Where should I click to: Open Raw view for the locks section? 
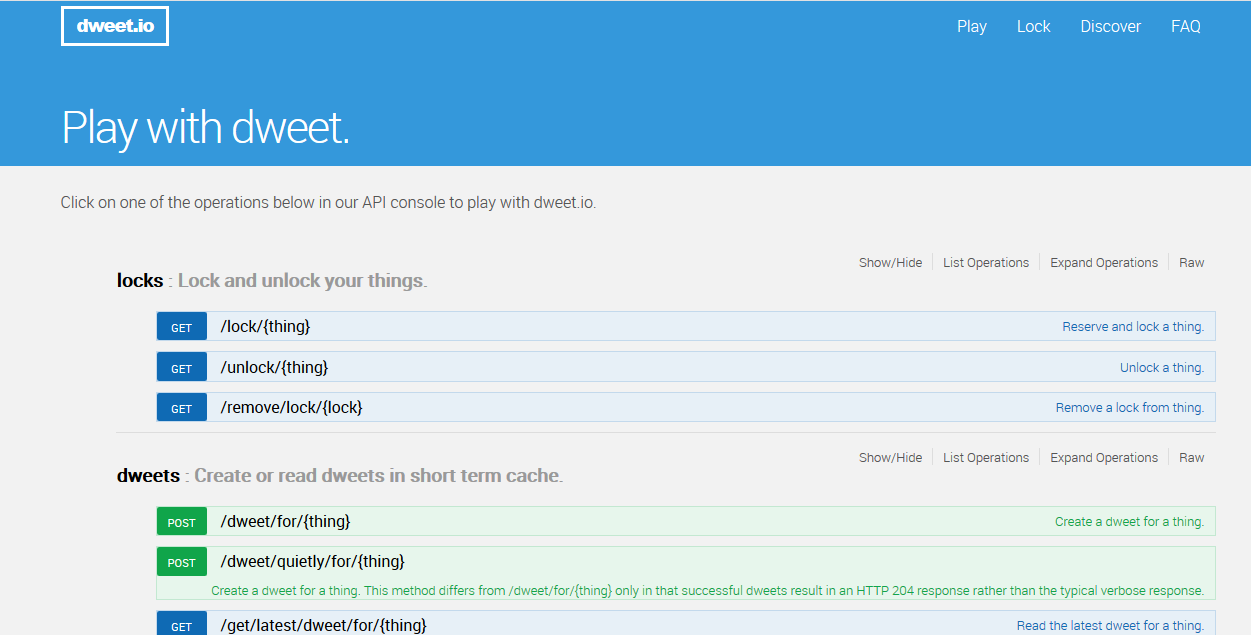click(x=1192, y=263)
